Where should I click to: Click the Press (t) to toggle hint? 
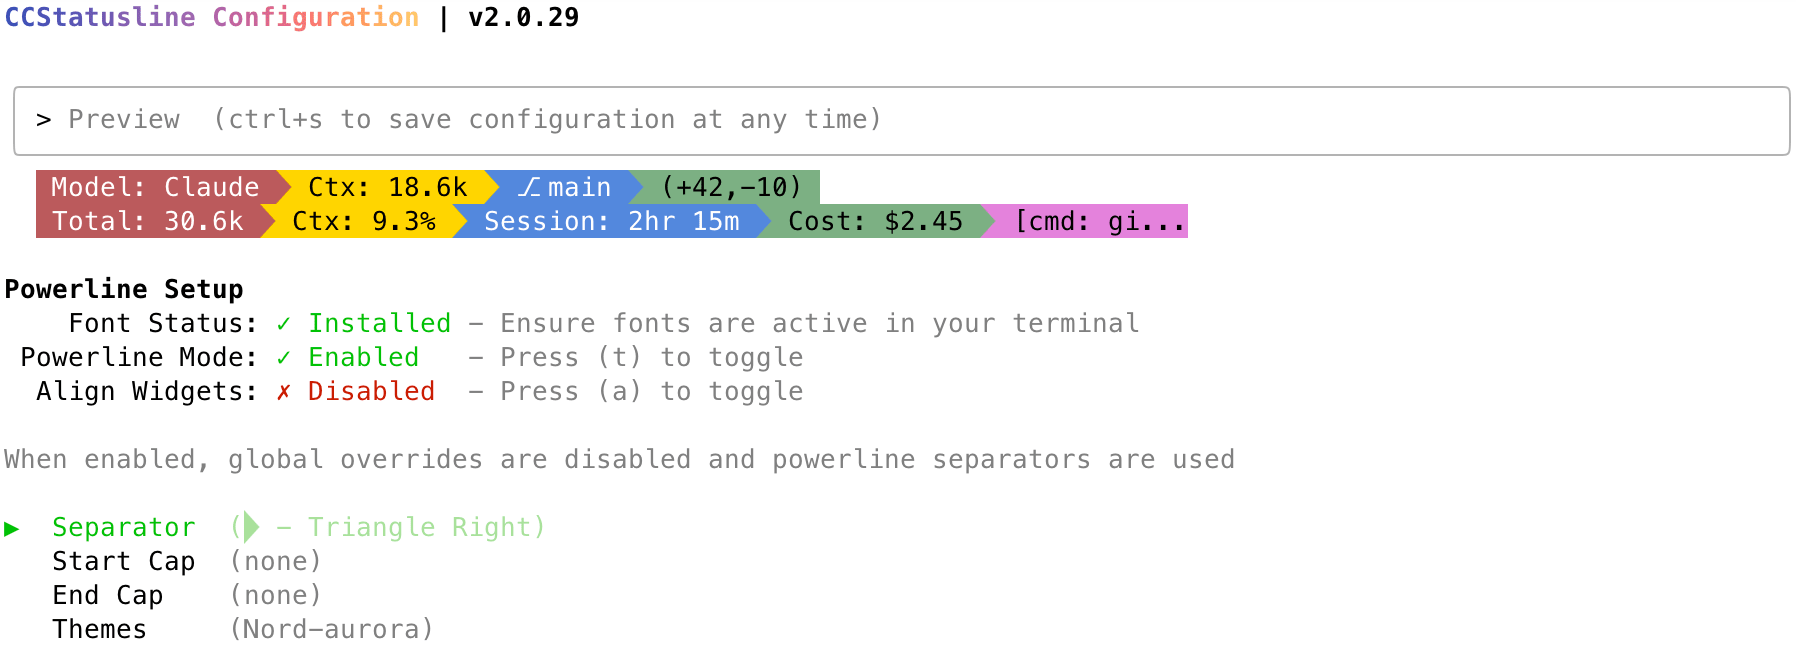click(x=652, y=357)
